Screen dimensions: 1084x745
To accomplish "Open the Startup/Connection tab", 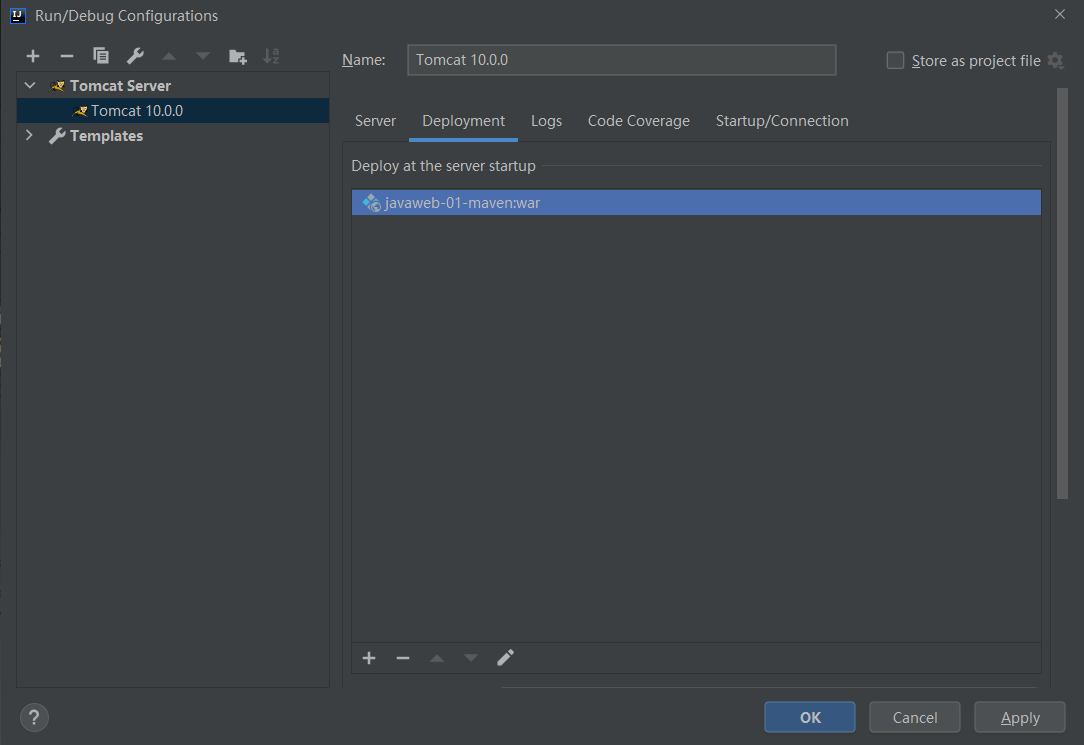I will tap(782, 121).
